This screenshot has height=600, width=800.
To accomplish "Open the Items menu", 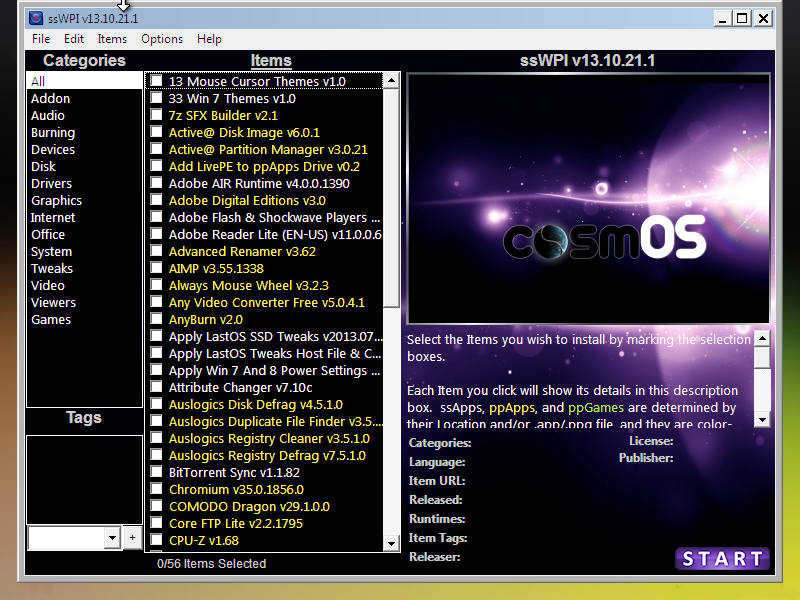I will tap(112, 39).
